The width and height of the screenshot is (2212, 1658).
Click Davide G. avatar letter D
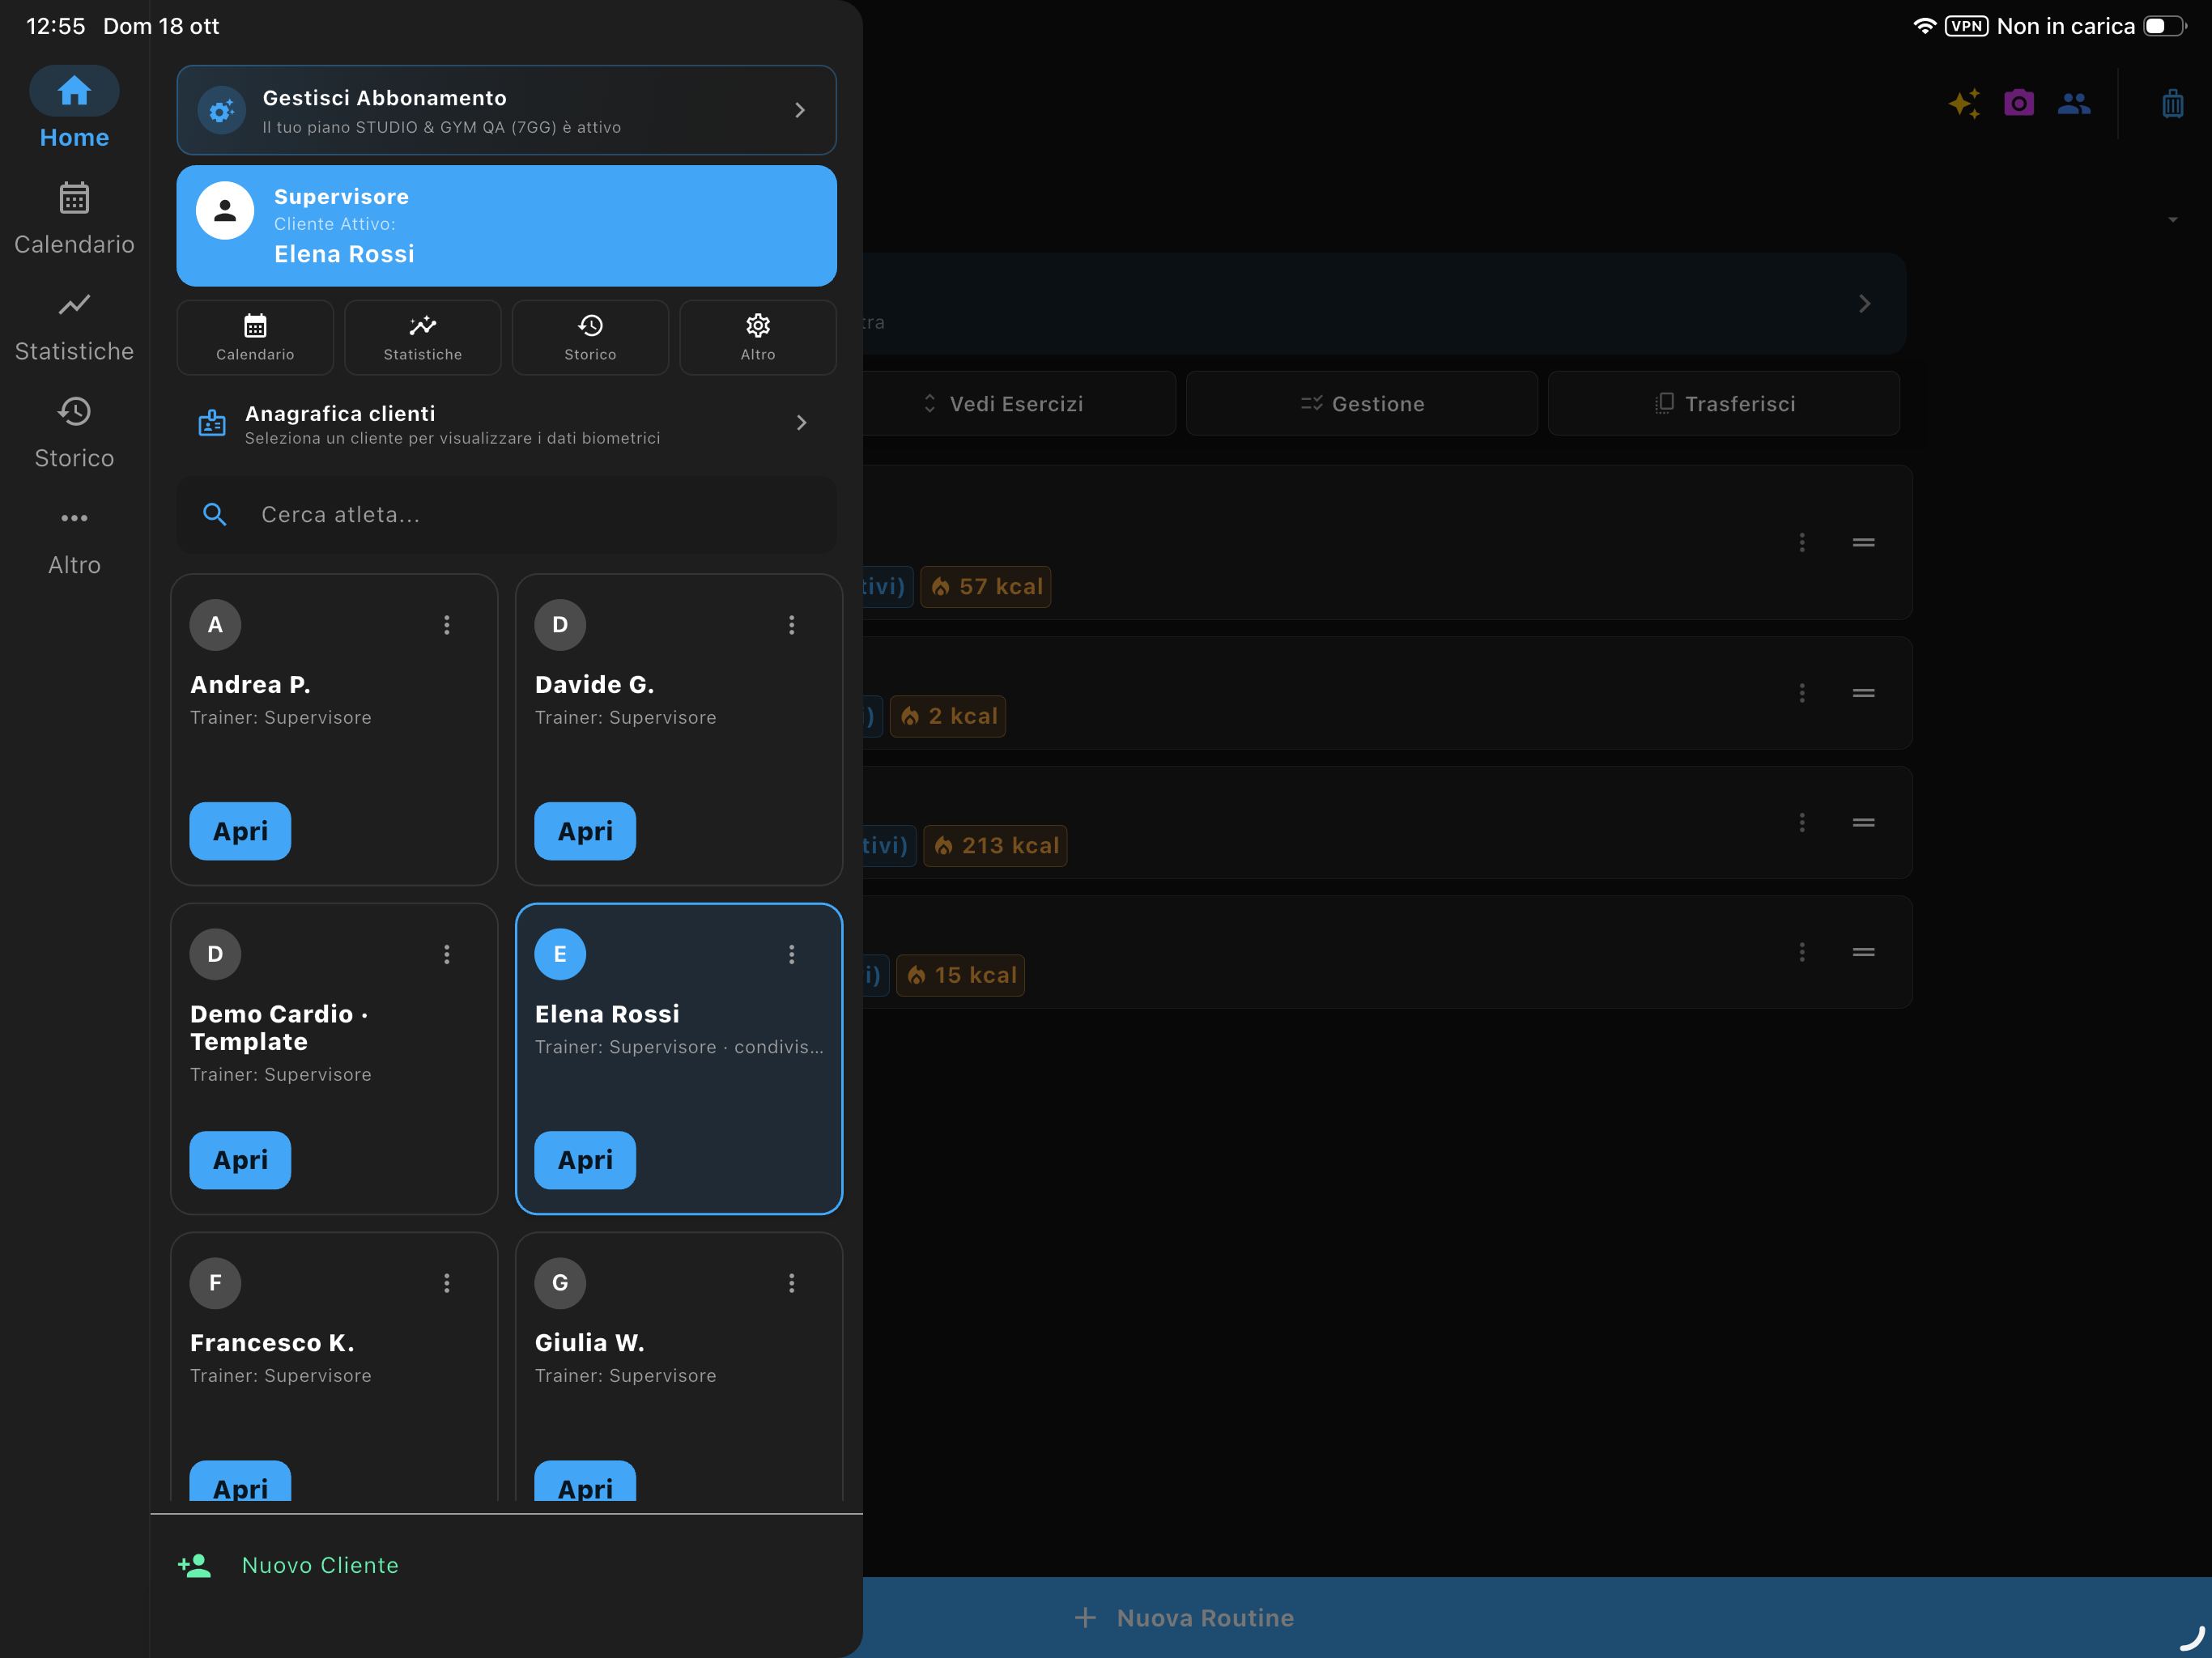[x=560, y=625]
